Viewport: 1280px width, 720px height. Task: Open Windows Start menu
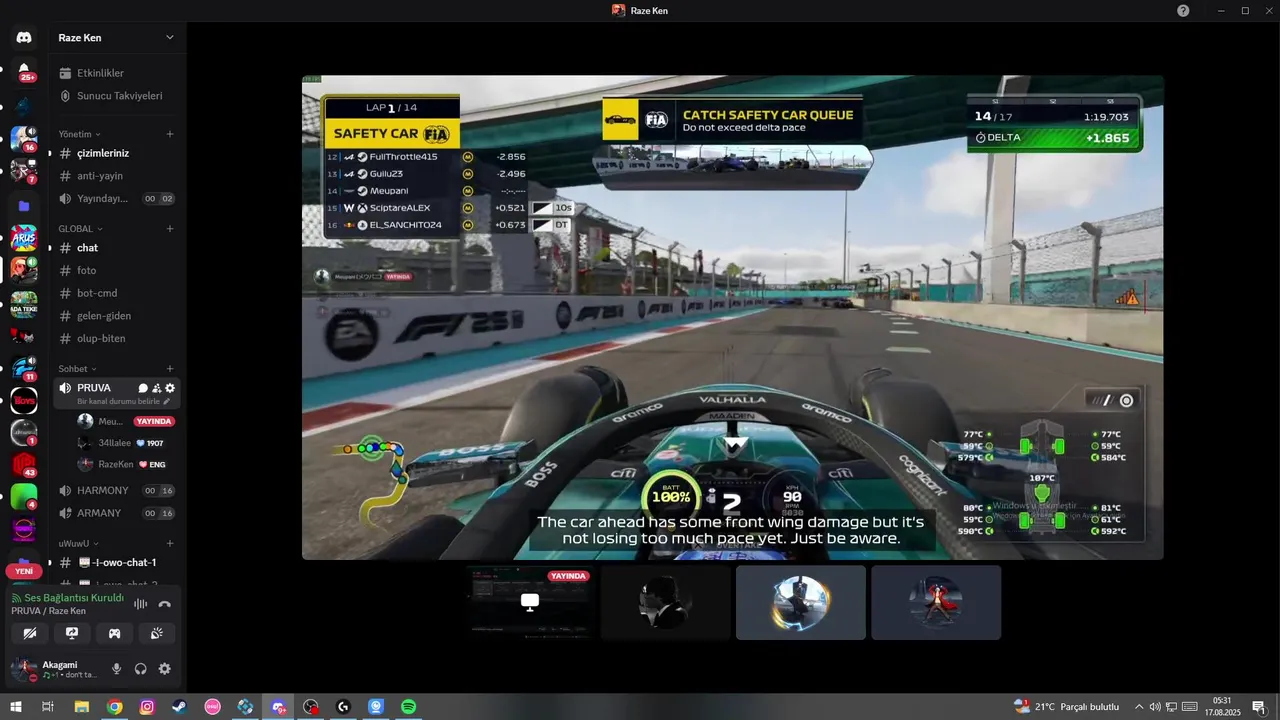click(x=16, y=707)
